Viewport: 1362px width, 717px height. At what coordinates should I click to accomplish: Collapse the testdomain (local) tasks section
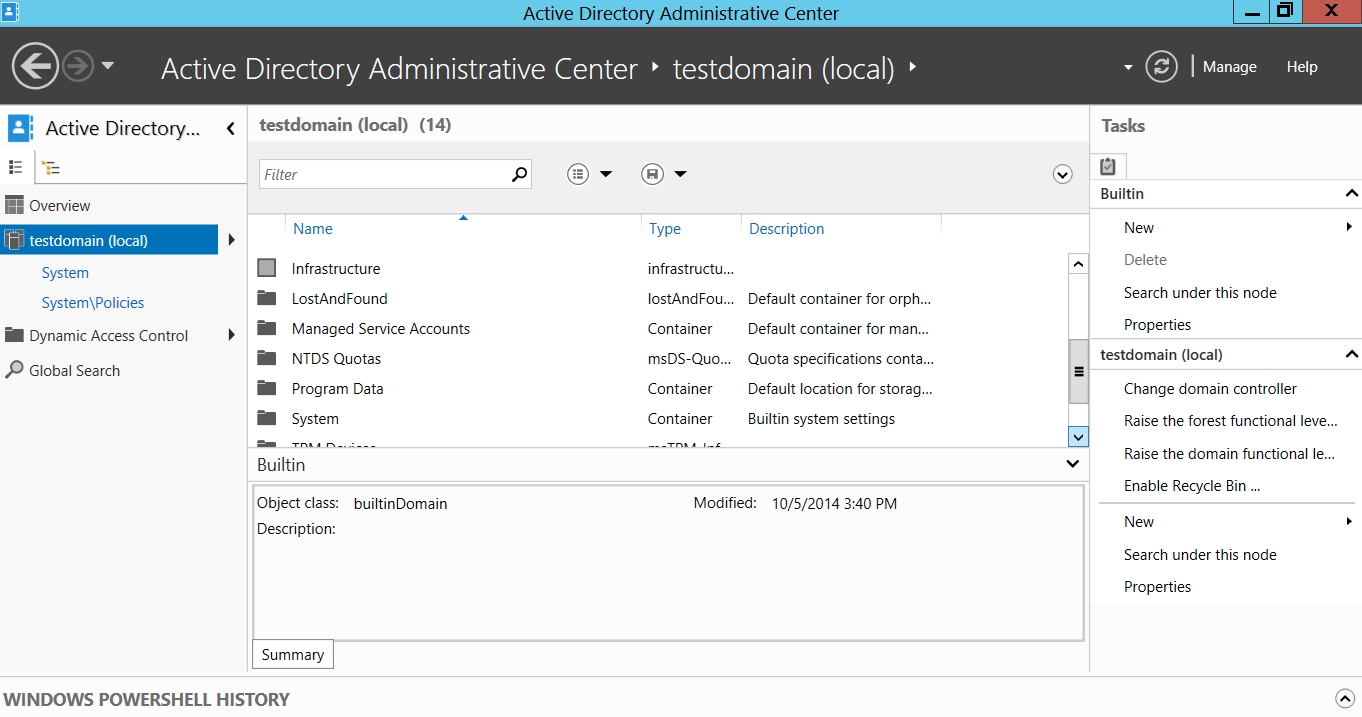(1352, 355)
